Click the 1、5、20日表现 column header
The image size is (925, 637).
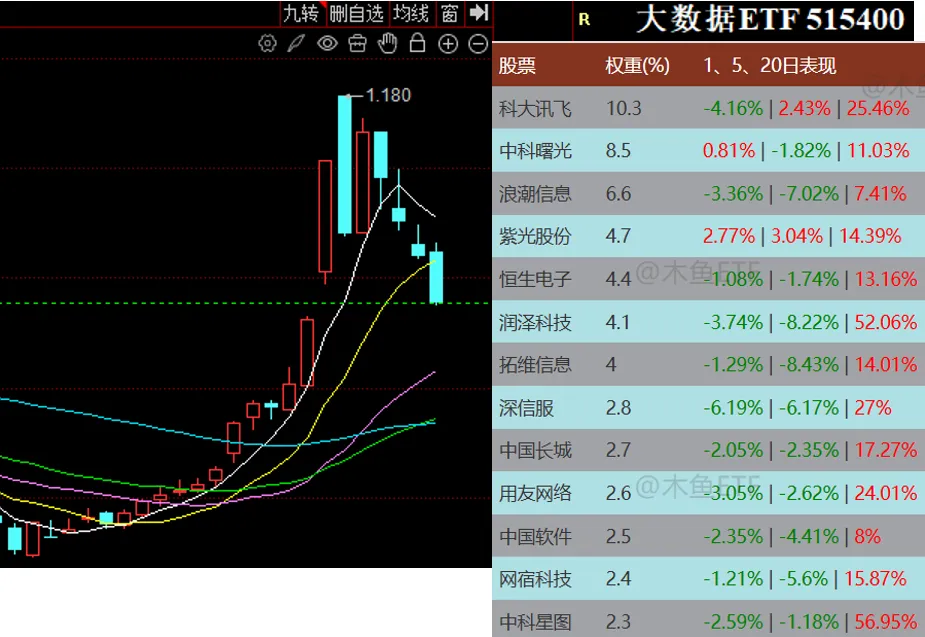[769, 65]
